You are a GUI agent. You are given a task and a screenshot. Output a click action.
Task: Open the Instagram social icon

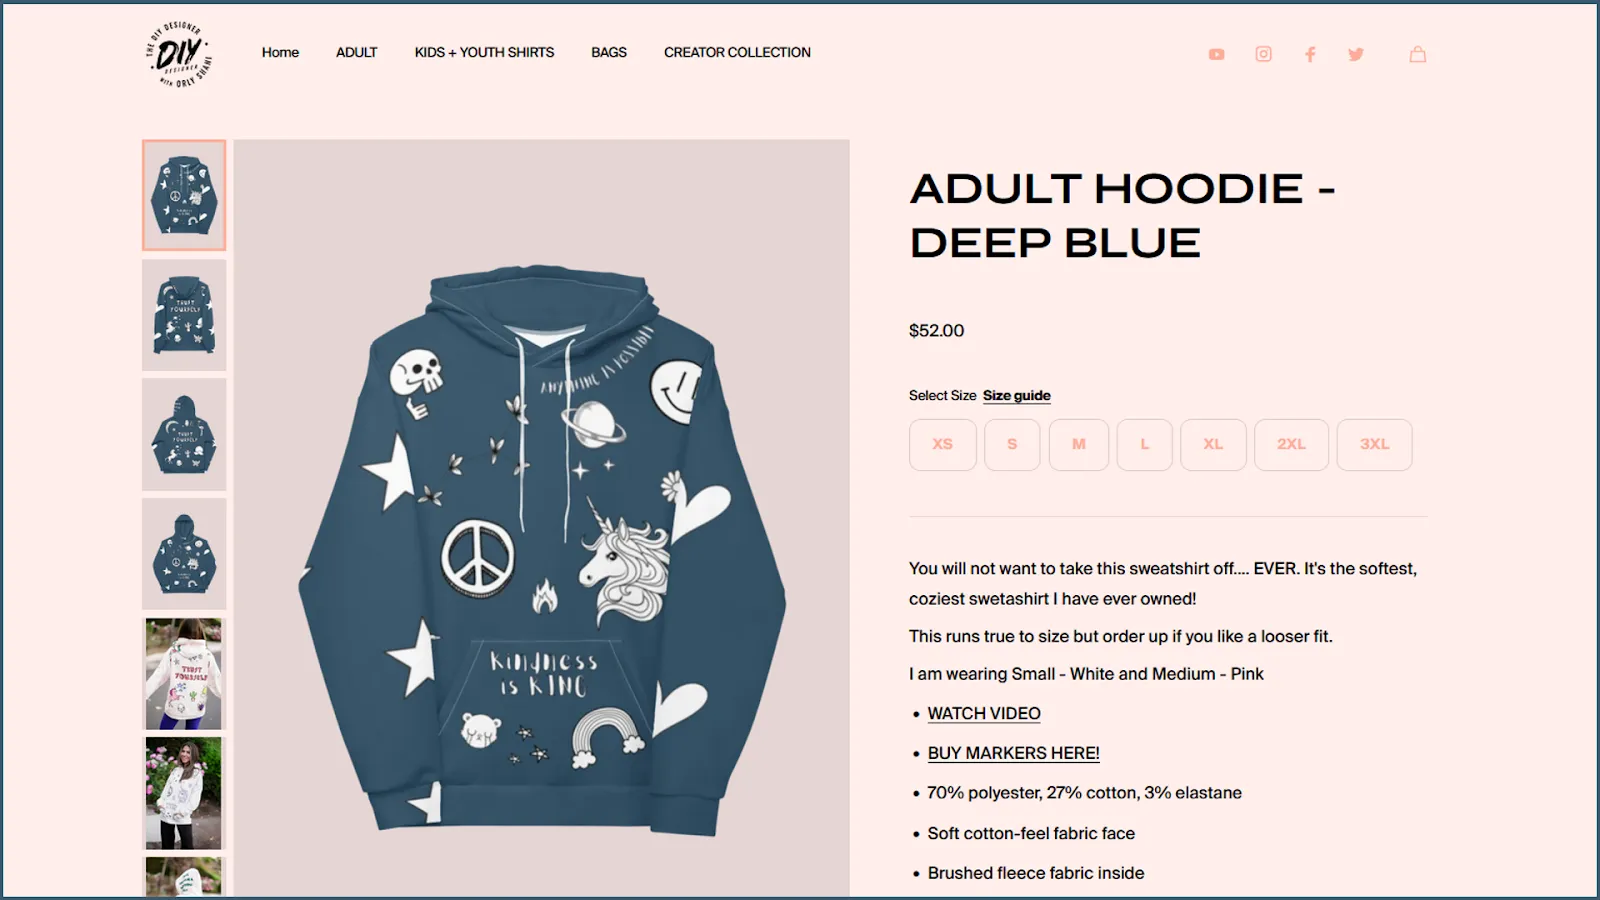click(1264, 54)
